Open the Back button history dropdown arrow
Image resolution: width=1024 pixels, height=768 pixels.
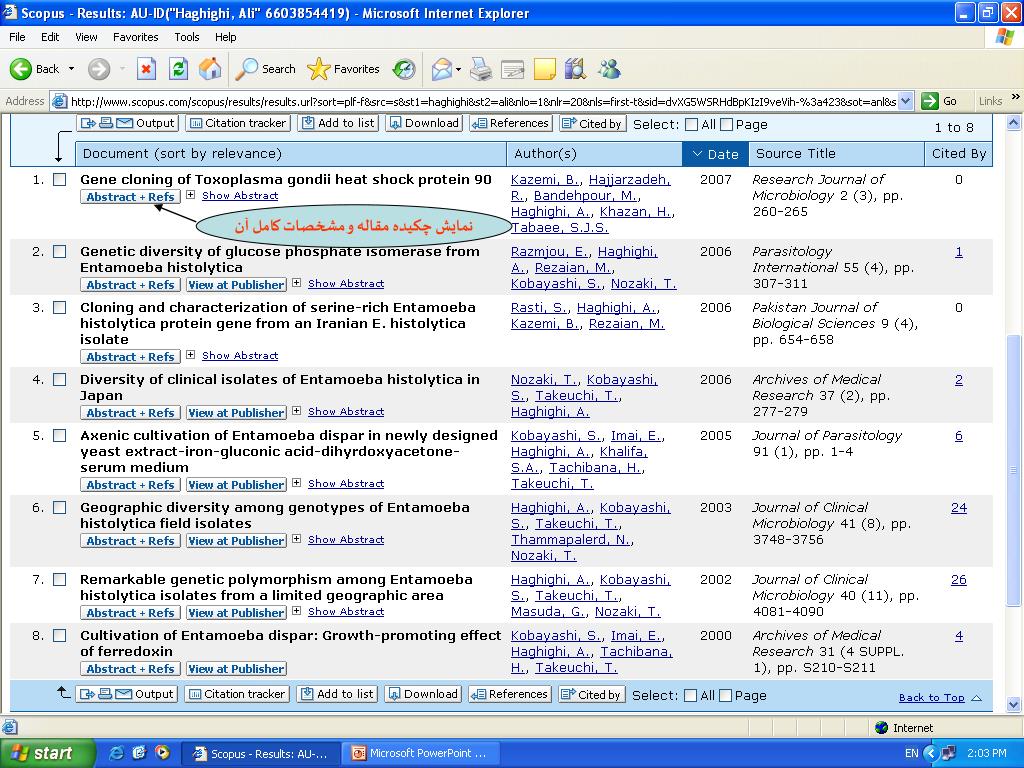pos(71,69)
